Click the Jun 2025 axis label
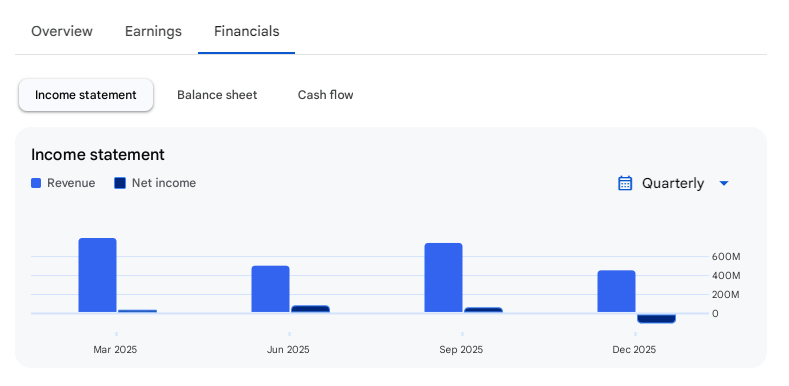 (x=288, y=350)
